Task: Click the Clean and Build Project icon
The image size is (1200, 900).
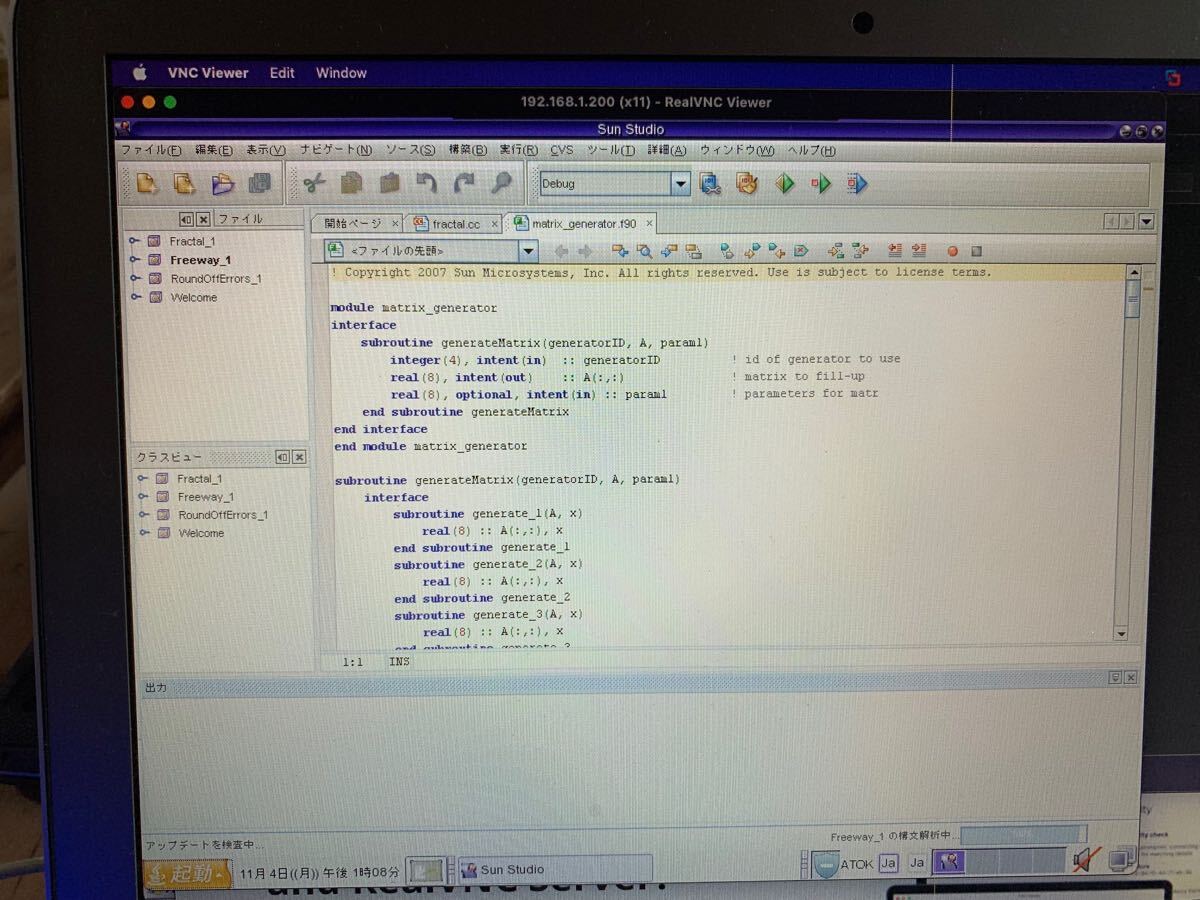Action: click(747, 184)
